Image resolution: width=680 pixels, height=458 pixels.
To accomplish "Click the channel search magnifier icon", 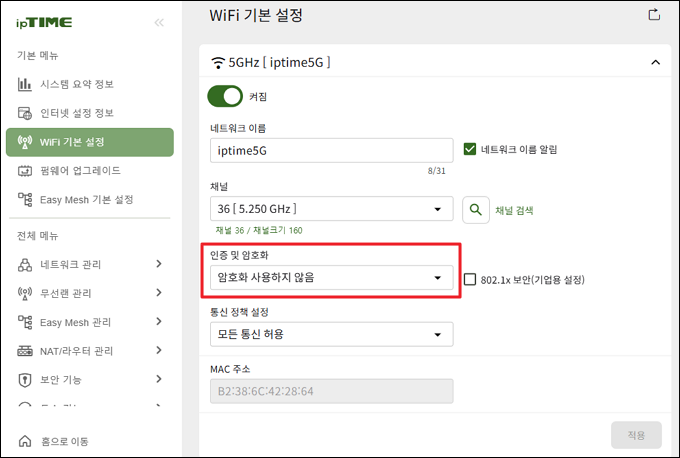I will point(476,210).
